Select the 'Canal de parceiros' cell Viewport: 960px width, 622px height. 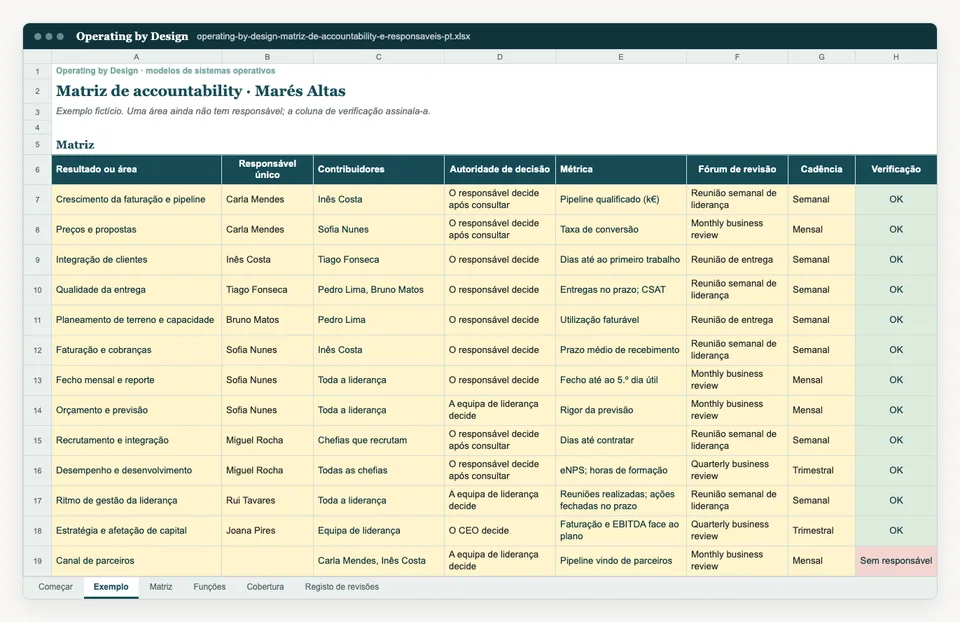[137, 561]
